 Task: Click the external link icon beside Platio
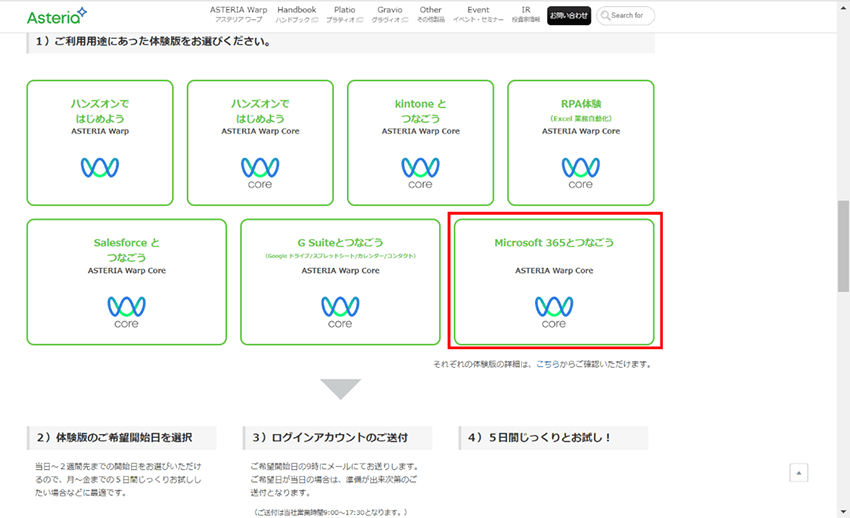tap(360, 20)
